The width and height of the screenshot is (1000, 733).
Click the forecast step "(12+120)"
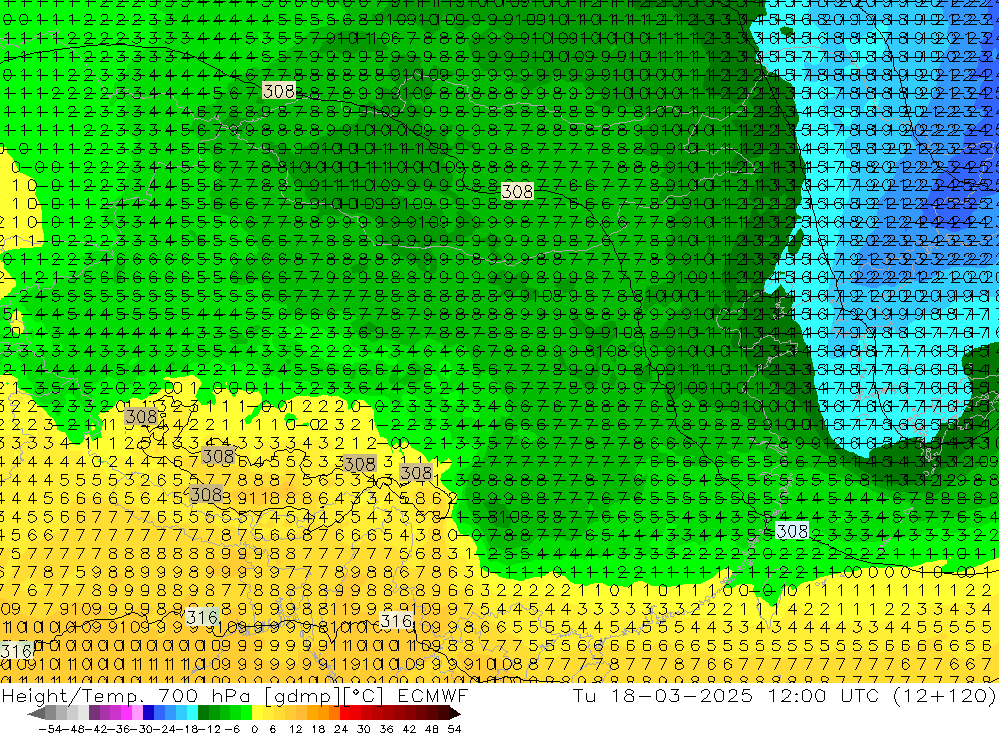[945, 696]
